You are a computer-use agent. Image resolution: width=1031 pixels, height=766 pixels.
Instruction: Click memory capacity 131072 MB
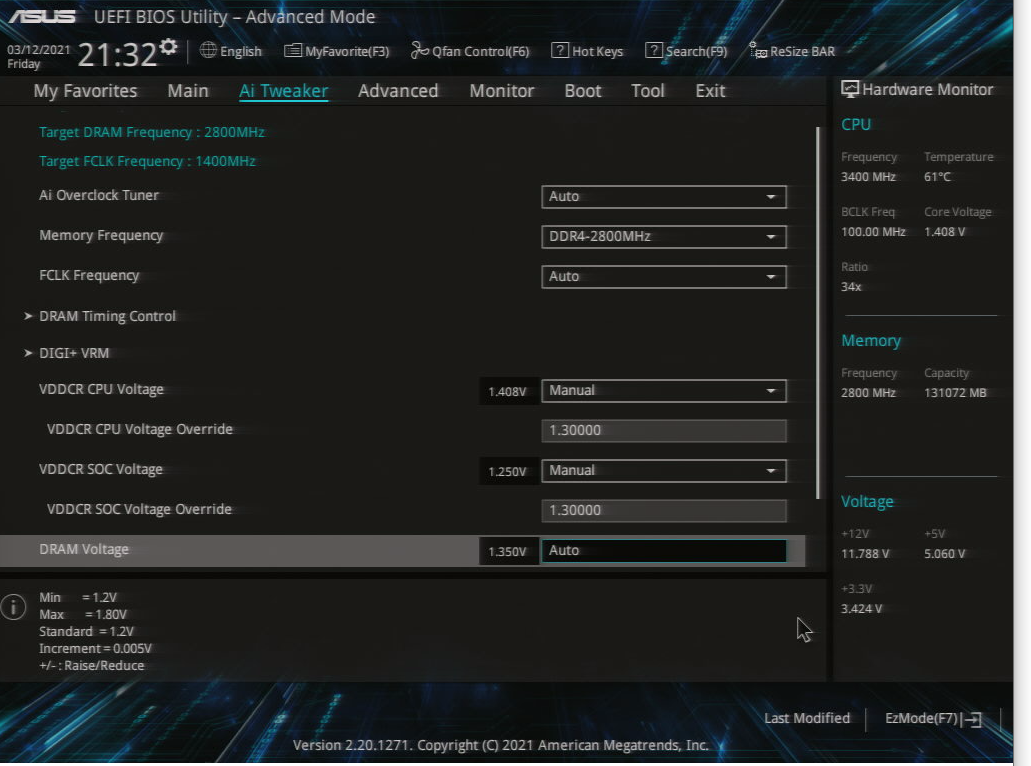[x=955, y=393]
